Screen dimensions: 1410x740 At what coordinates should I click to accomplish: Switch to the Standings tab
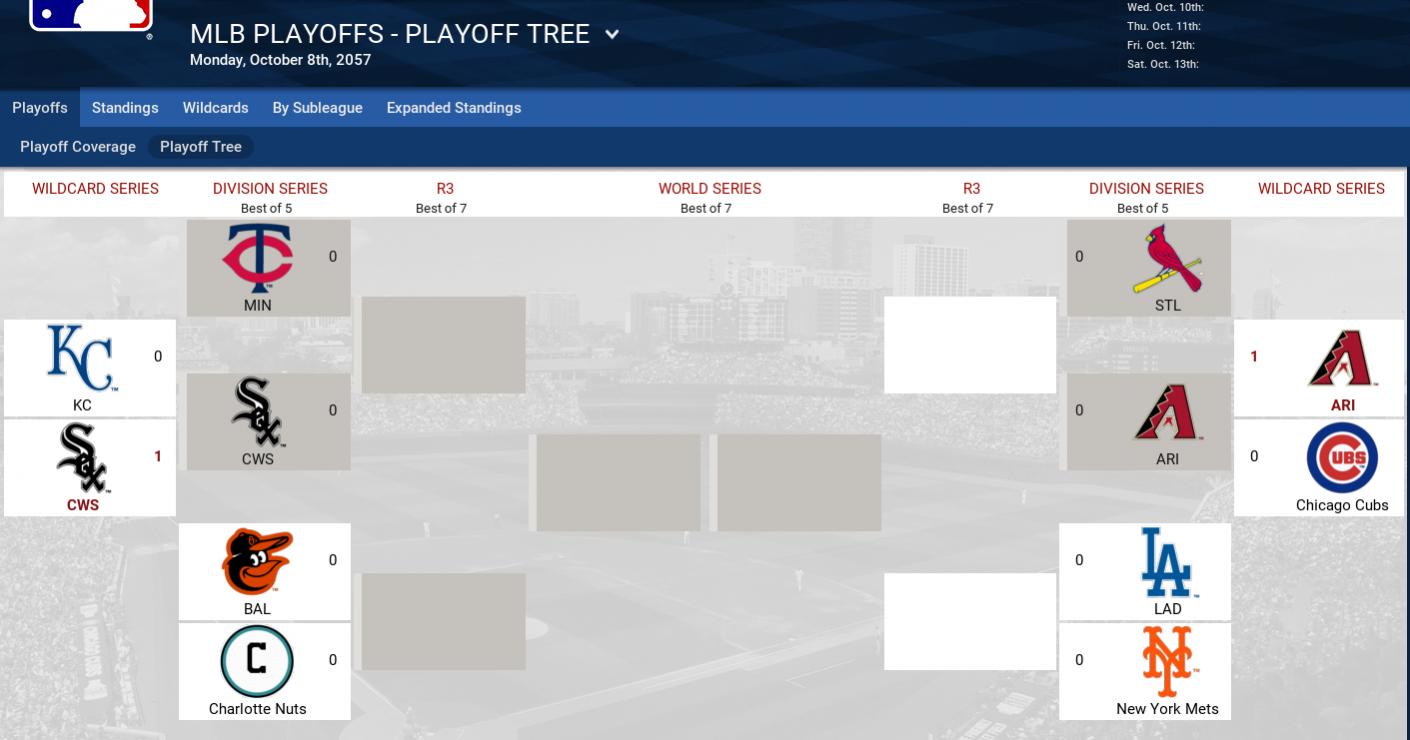(x=125, y=108)
